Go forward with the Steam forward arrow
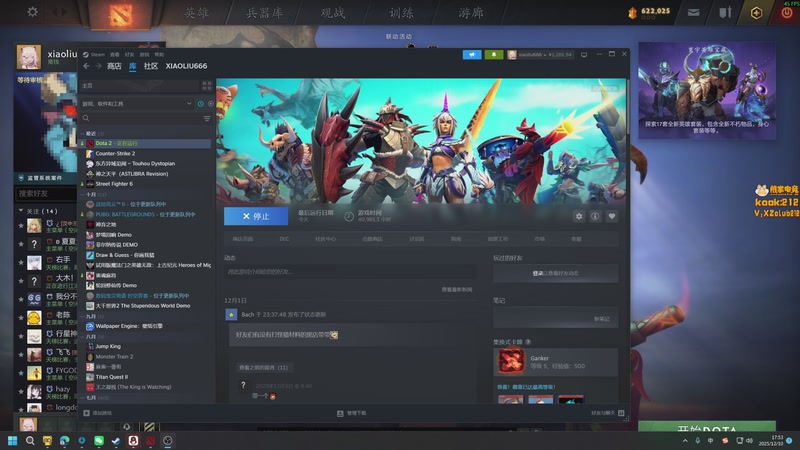Screen dimensions: 800x450 [98, 66]
